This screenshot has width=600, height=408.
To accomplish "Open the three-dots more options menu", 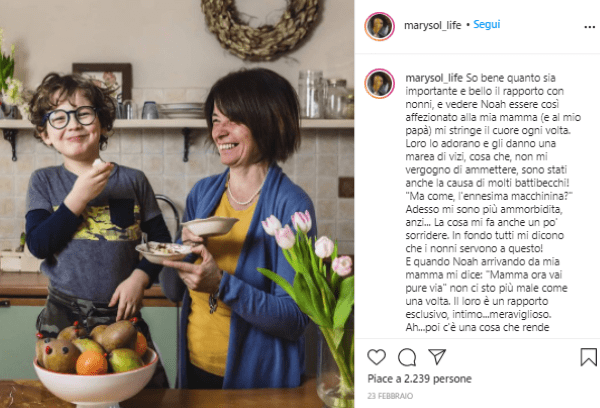I will tap(589, 26).
